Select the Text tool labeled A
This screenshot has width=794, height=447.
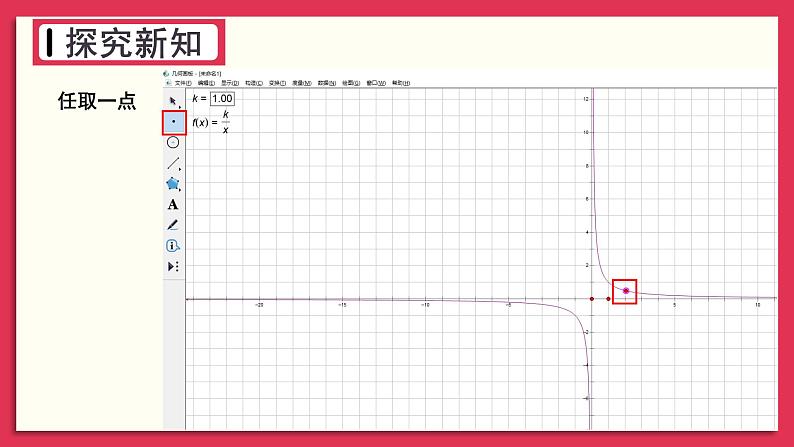coord(173,205)
